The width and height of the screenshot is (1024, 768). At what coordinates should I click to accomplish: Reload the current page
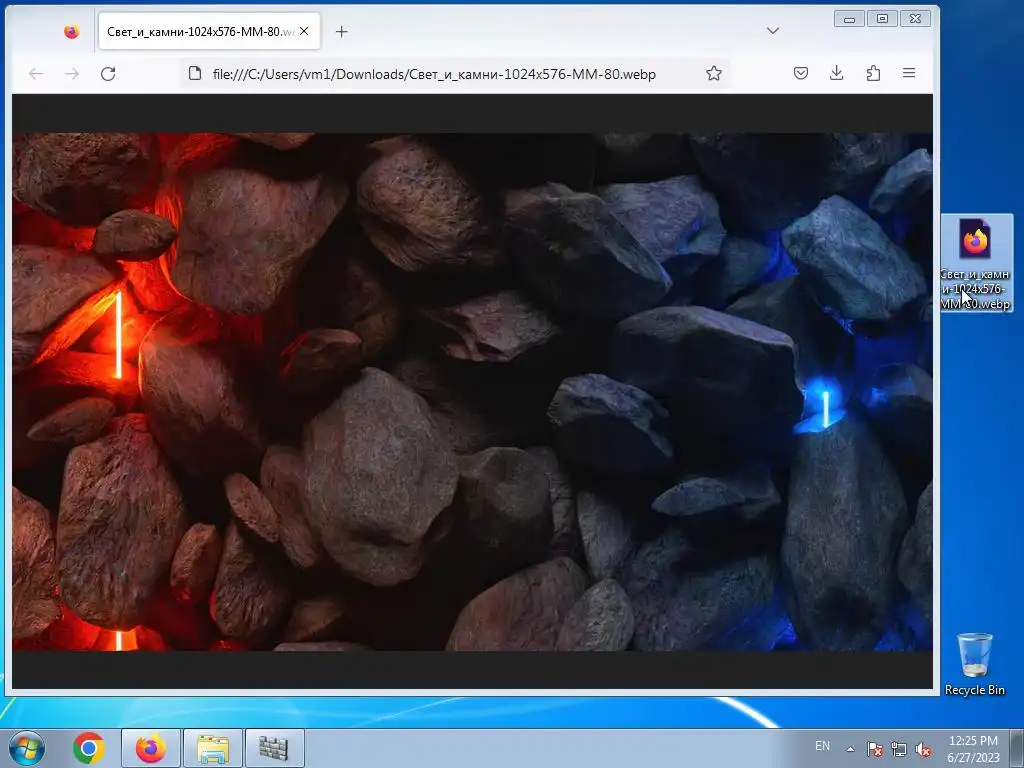[108, 74]
